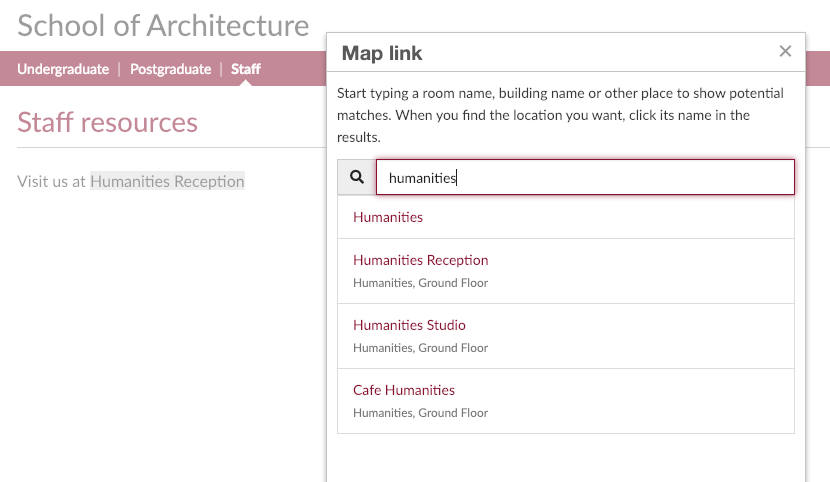Click the Map link dialog title
The width and height of the screenshot is (830, 482).
(382, 52)
